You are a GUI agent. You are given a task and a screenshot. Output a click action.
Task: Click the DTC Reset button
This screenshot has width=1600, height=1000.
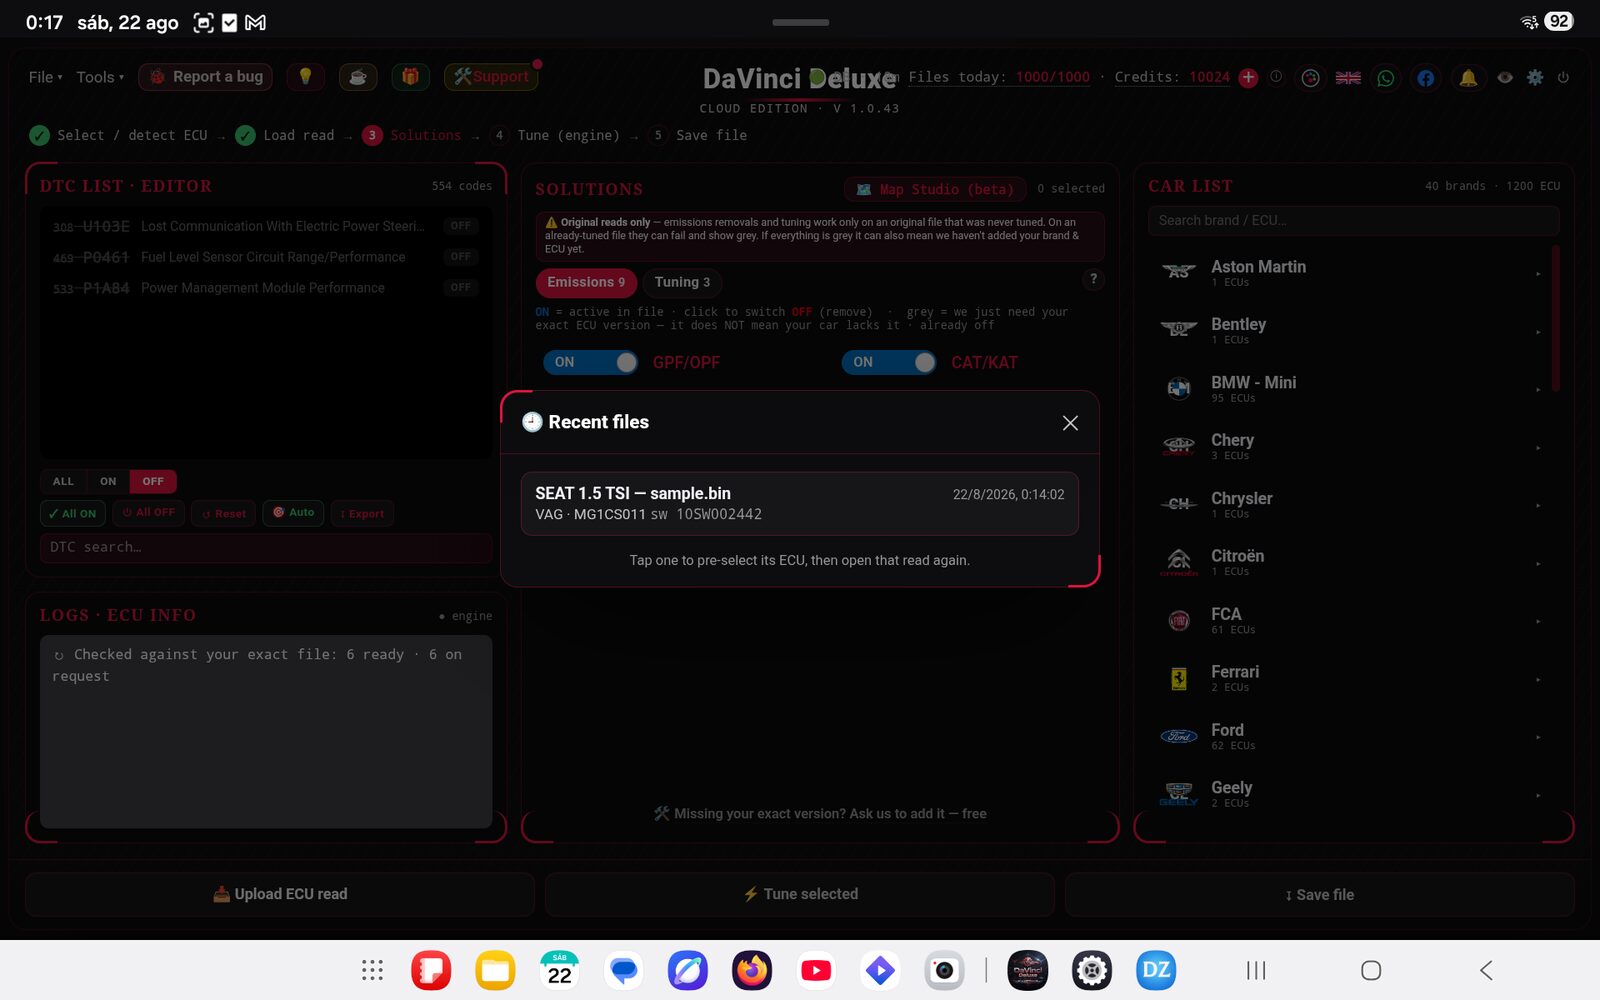pyautogui.click(x=224, y=513)
